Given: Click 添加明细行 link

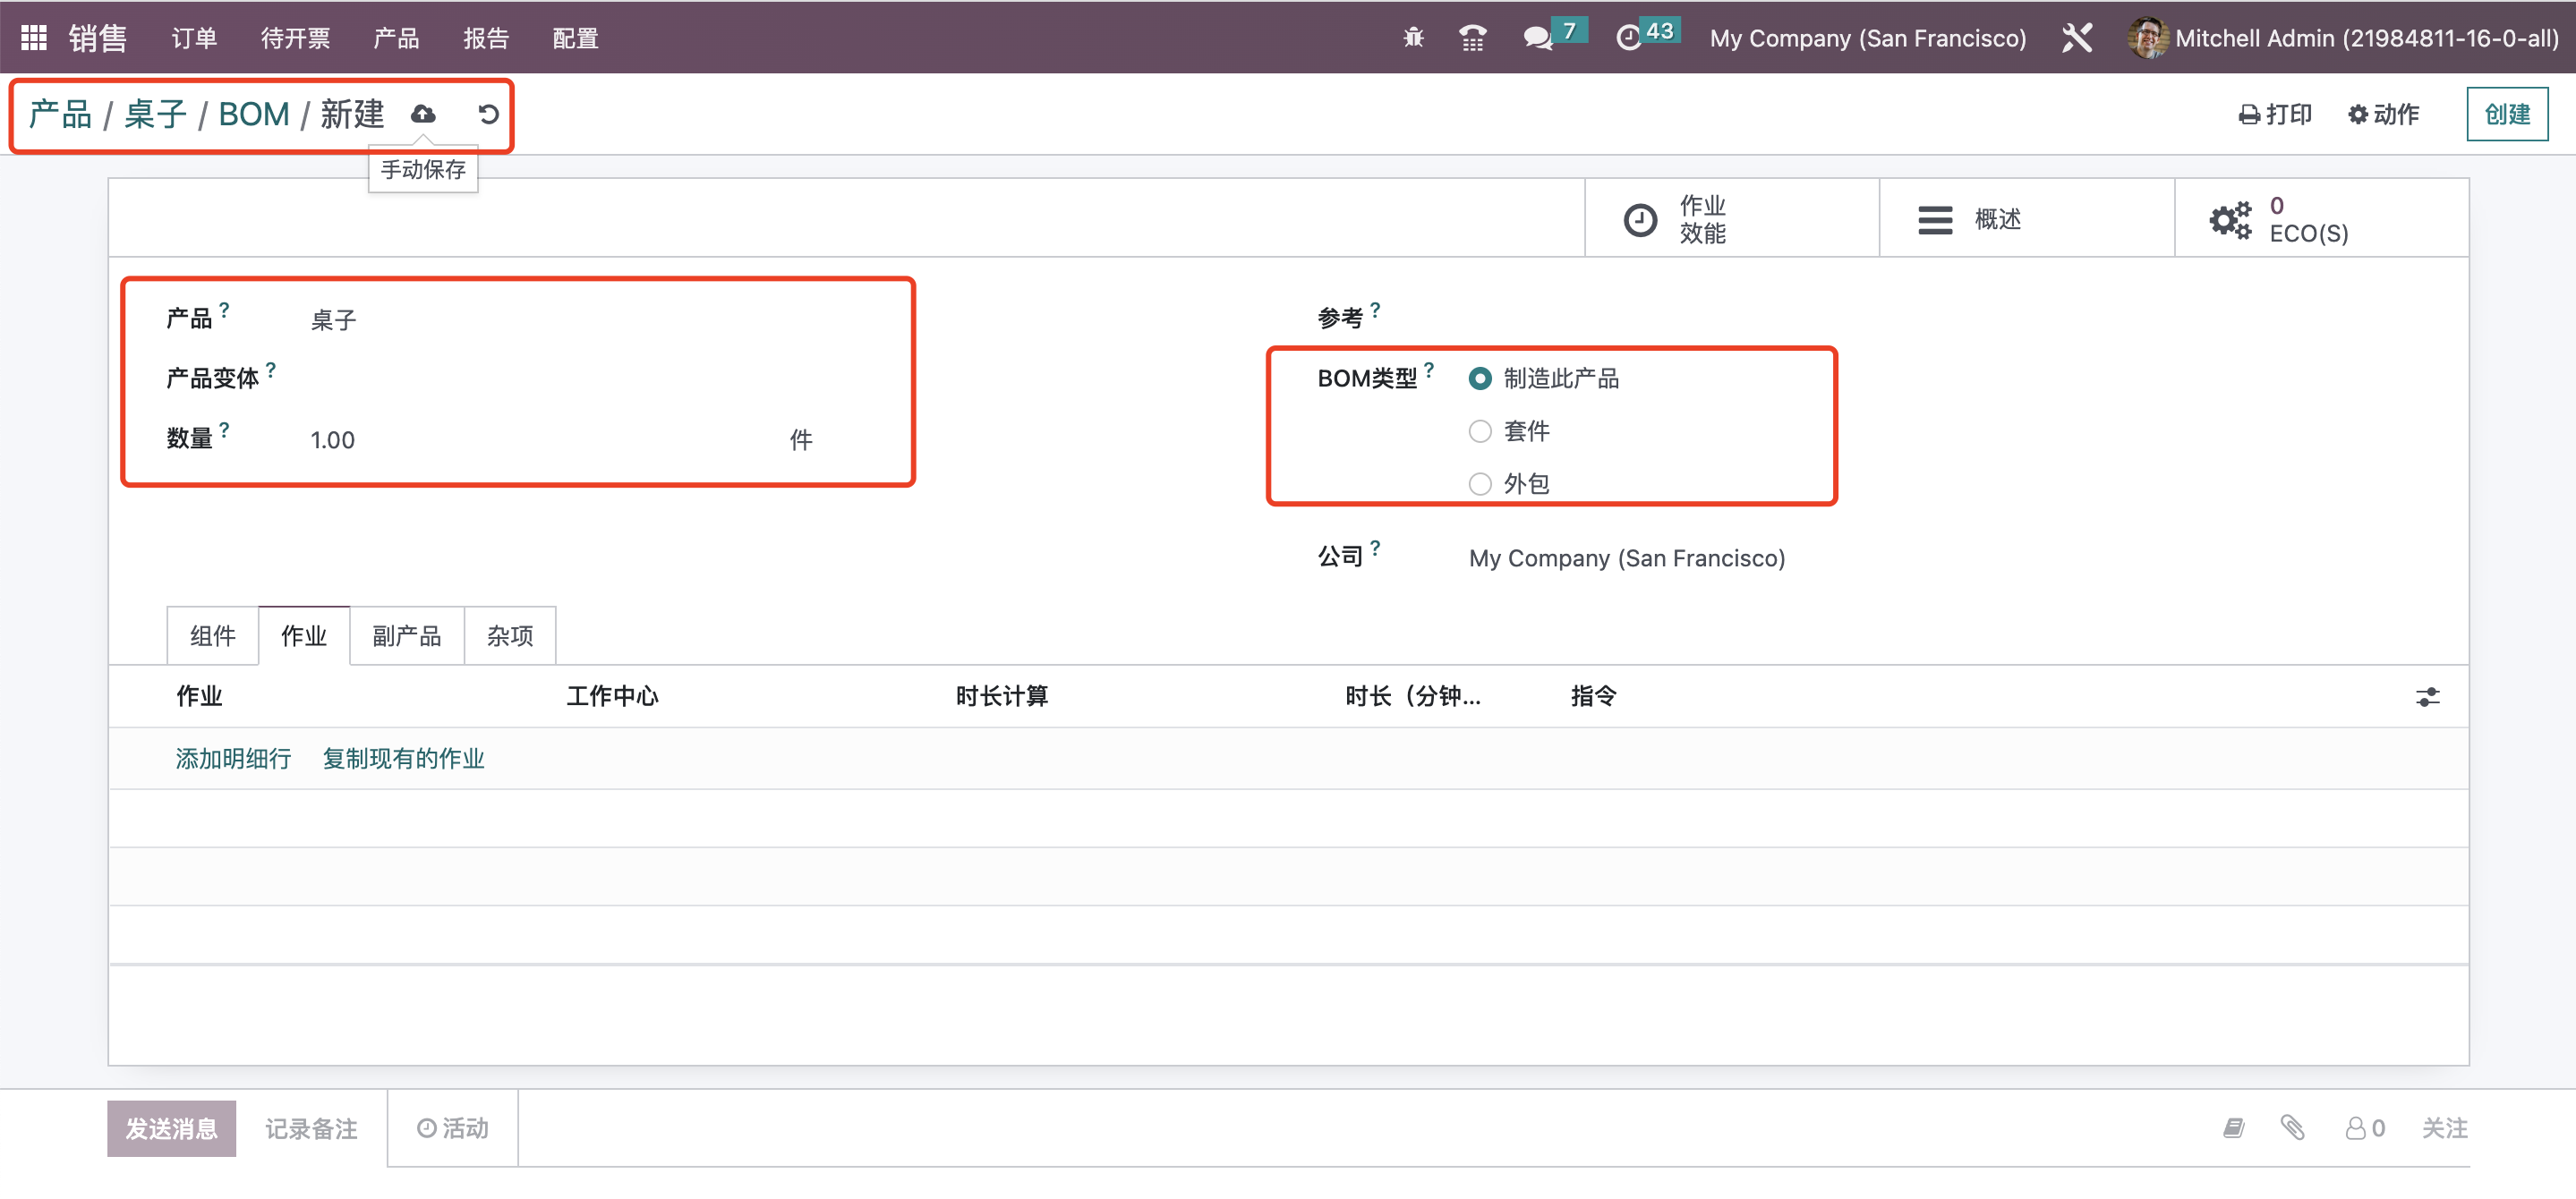Looking at the screenshot, I should [233, 759].
